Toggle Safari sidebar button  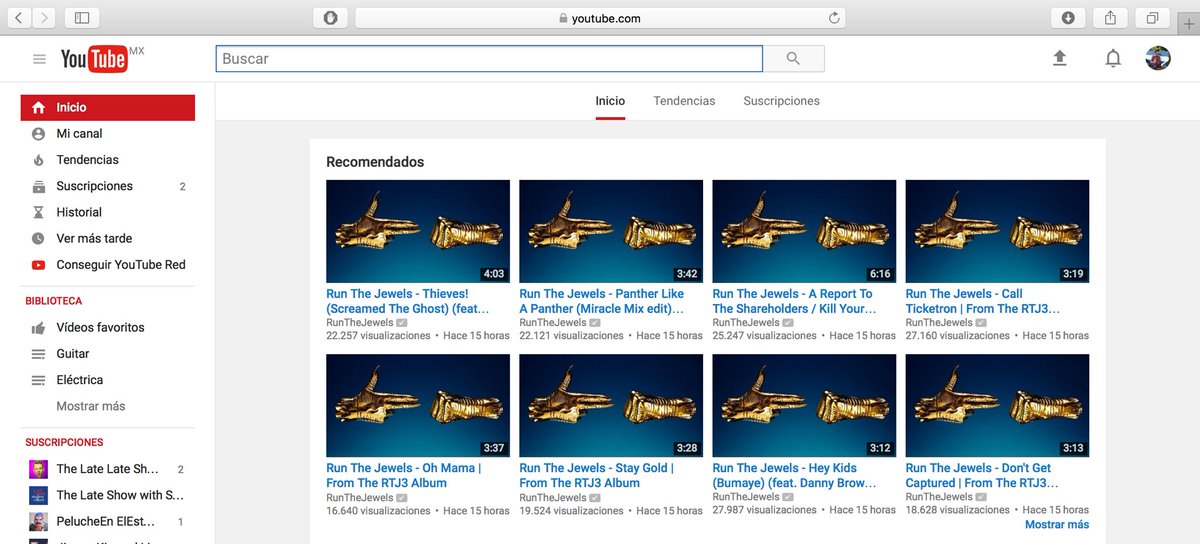click(82, 17)
